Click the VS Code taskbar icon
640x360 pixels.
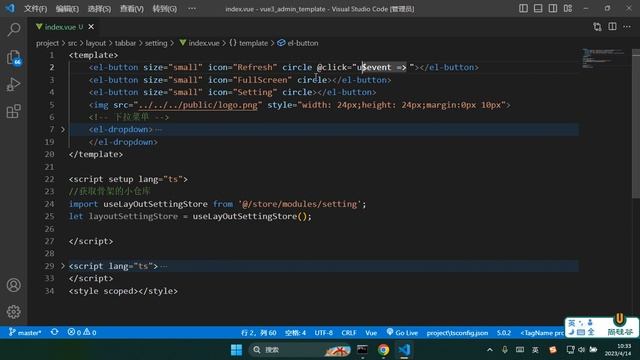(404, 350)
